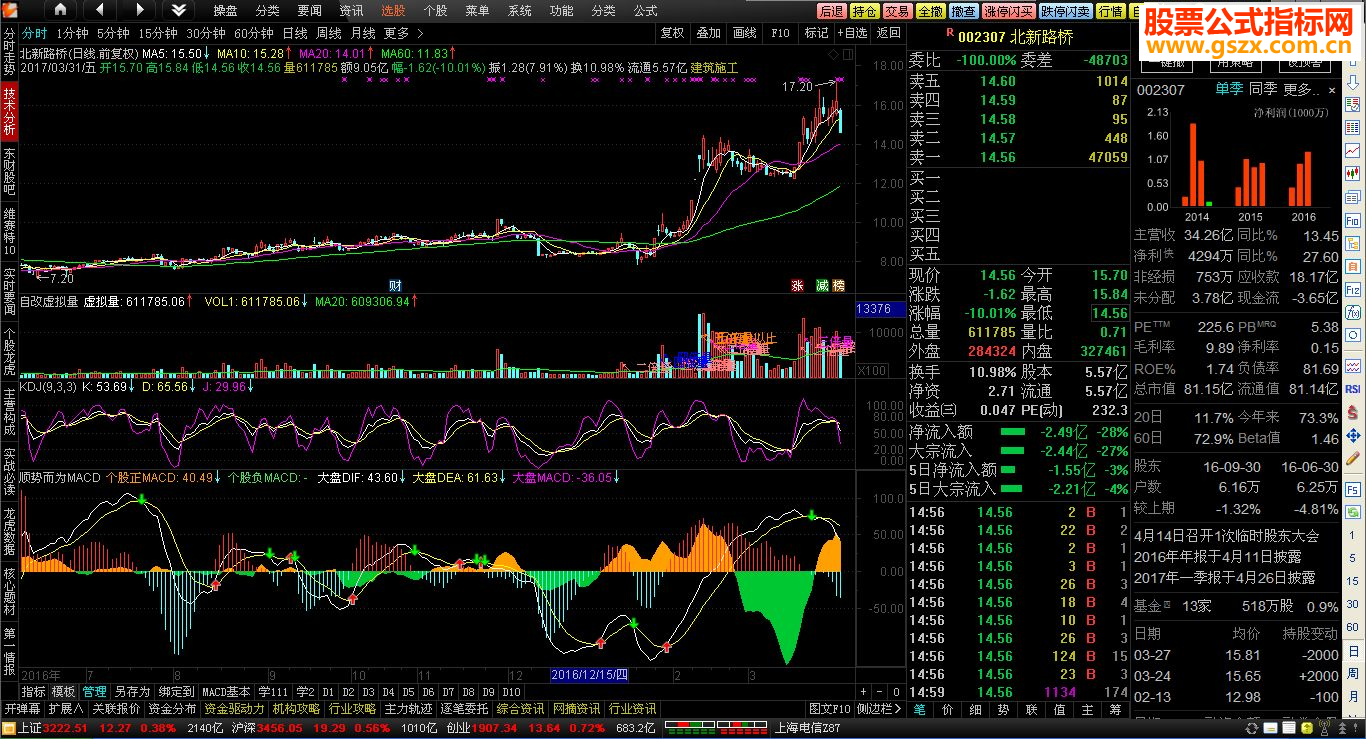The width and height of the screenshot is (1366, 739).
Task: Open F10 company info
Action: coord(781,33)
